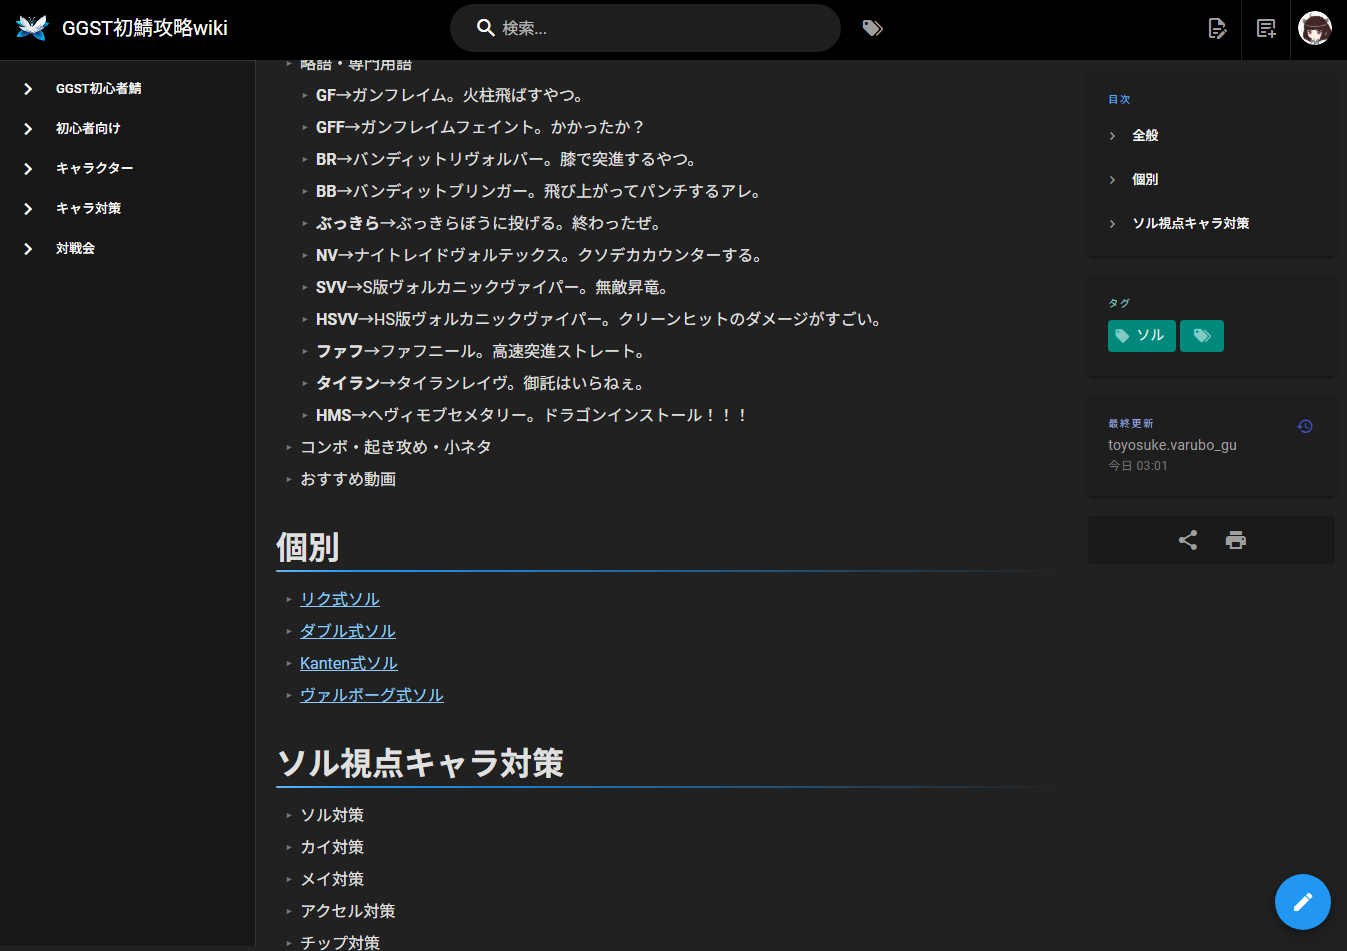Open the tags browser icon beside search
The width and height of the screenshot is (1347, 951).
873,28
